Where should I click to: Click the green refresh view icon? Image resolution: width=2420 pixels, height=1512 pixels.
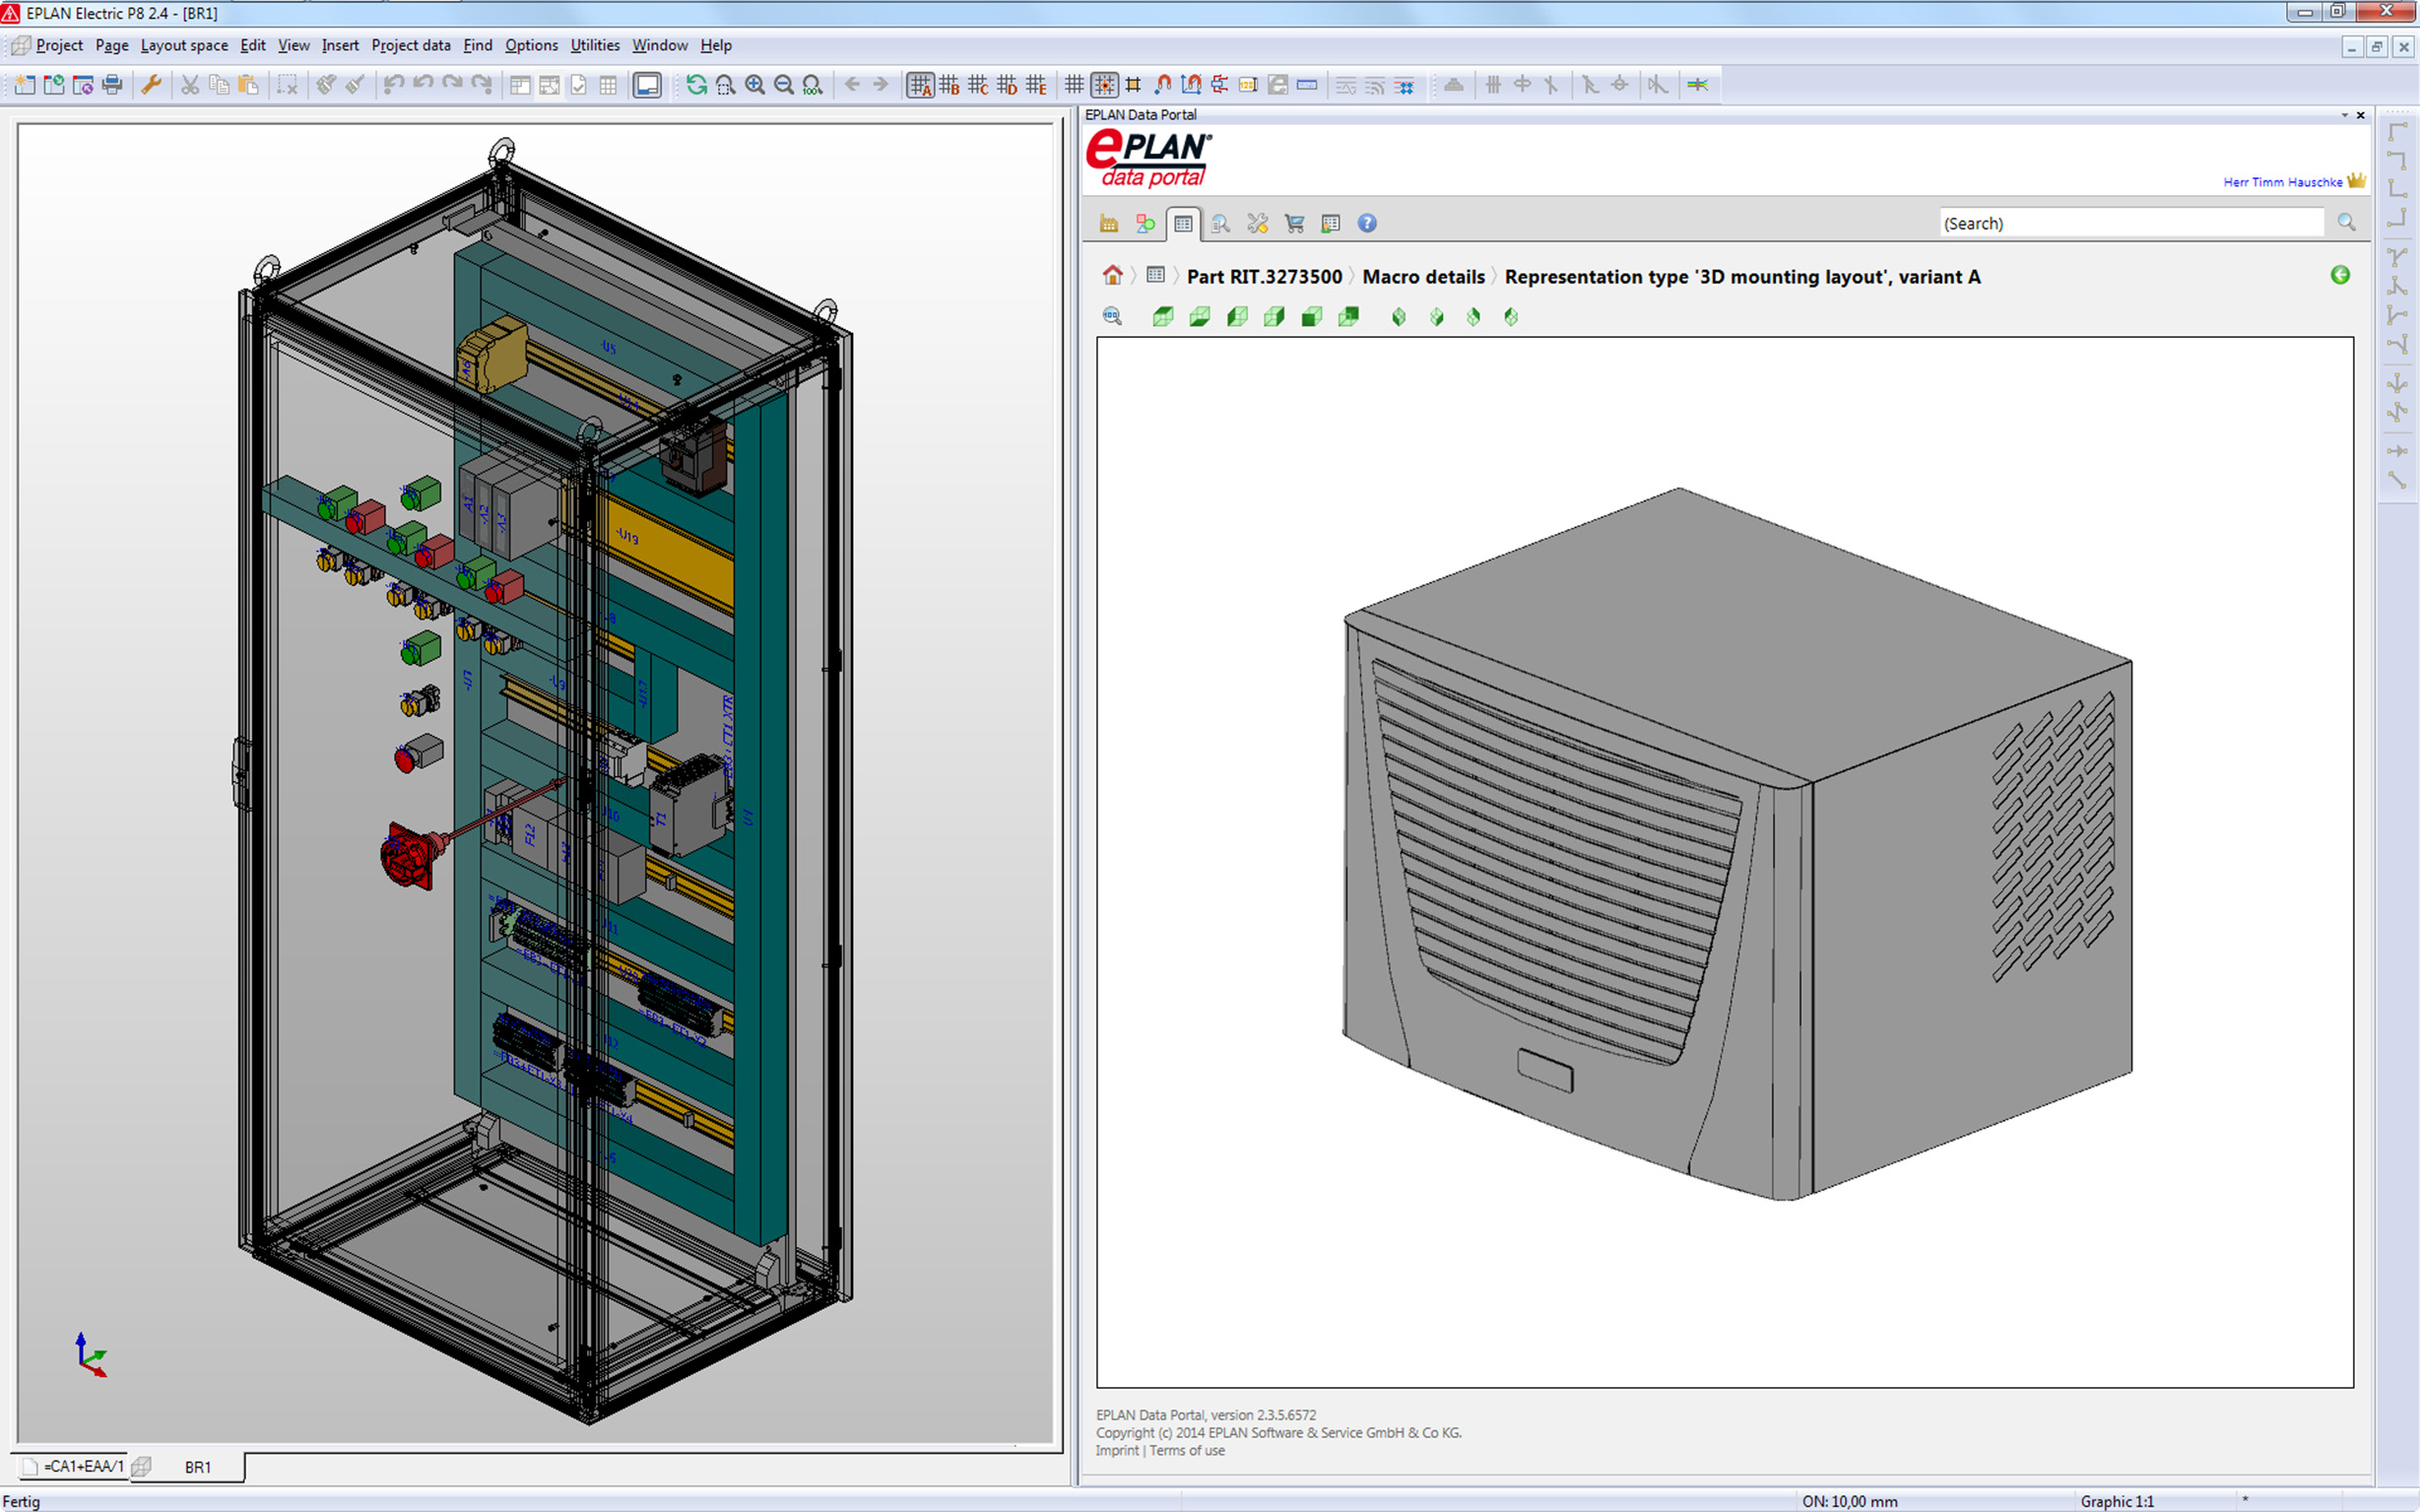[x=696, y=85]
